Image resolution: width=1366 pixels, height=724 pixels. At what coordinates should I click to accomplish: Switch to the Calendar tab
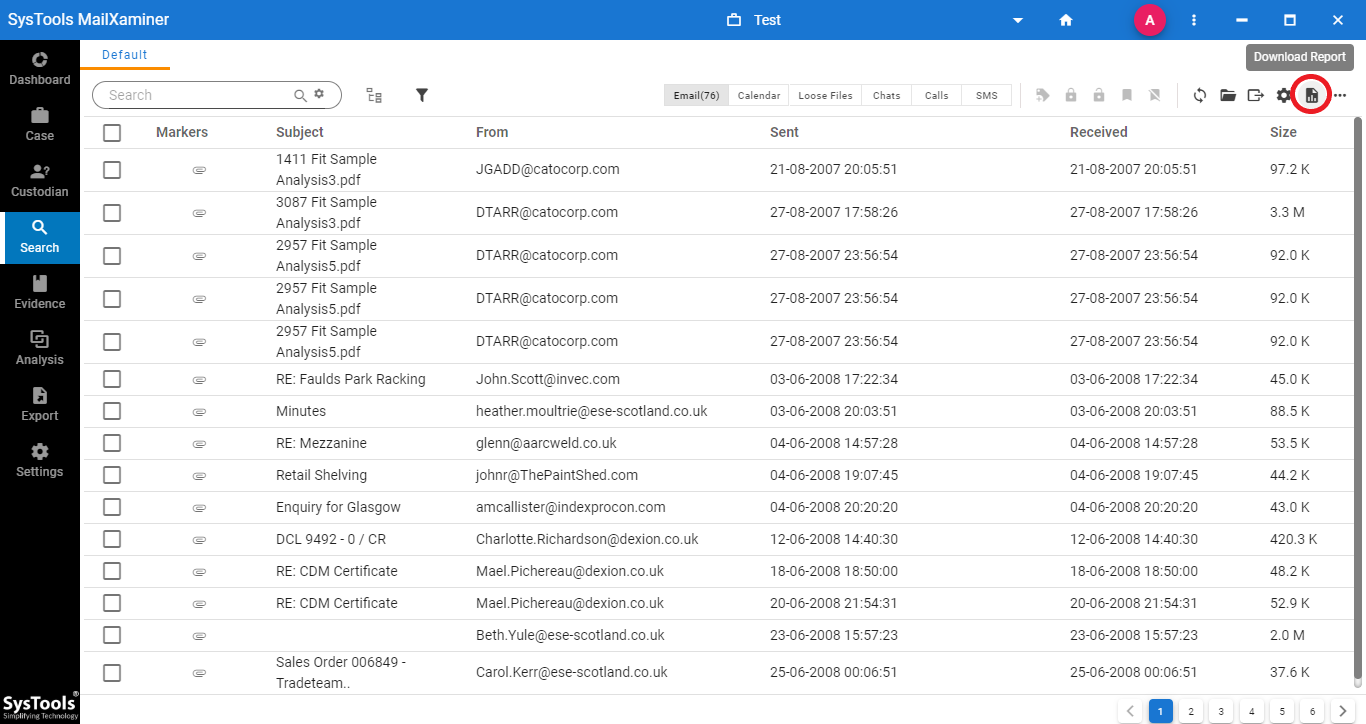(x=759, y=95)
